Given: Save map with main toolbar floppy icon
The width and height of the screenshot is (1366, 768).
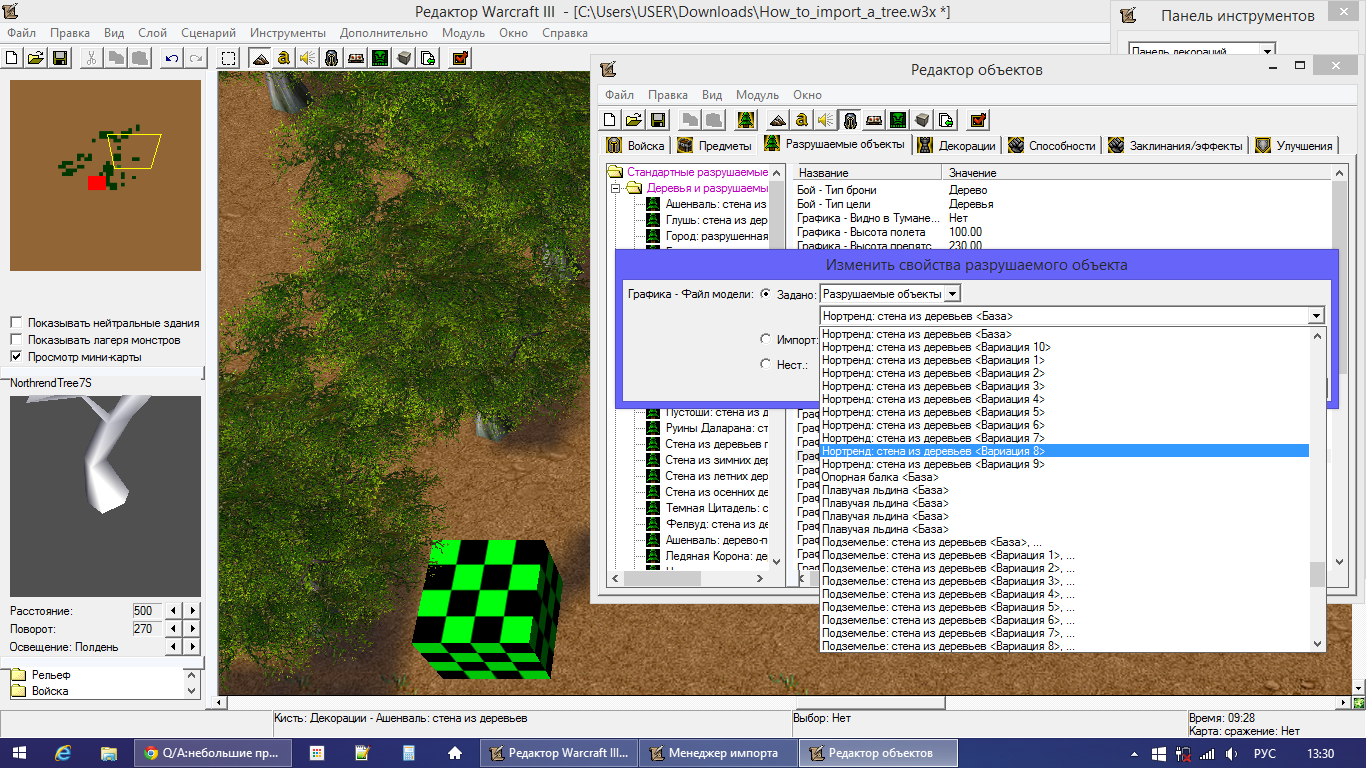Looking at the screenshot, I should (x=59, y=58).
